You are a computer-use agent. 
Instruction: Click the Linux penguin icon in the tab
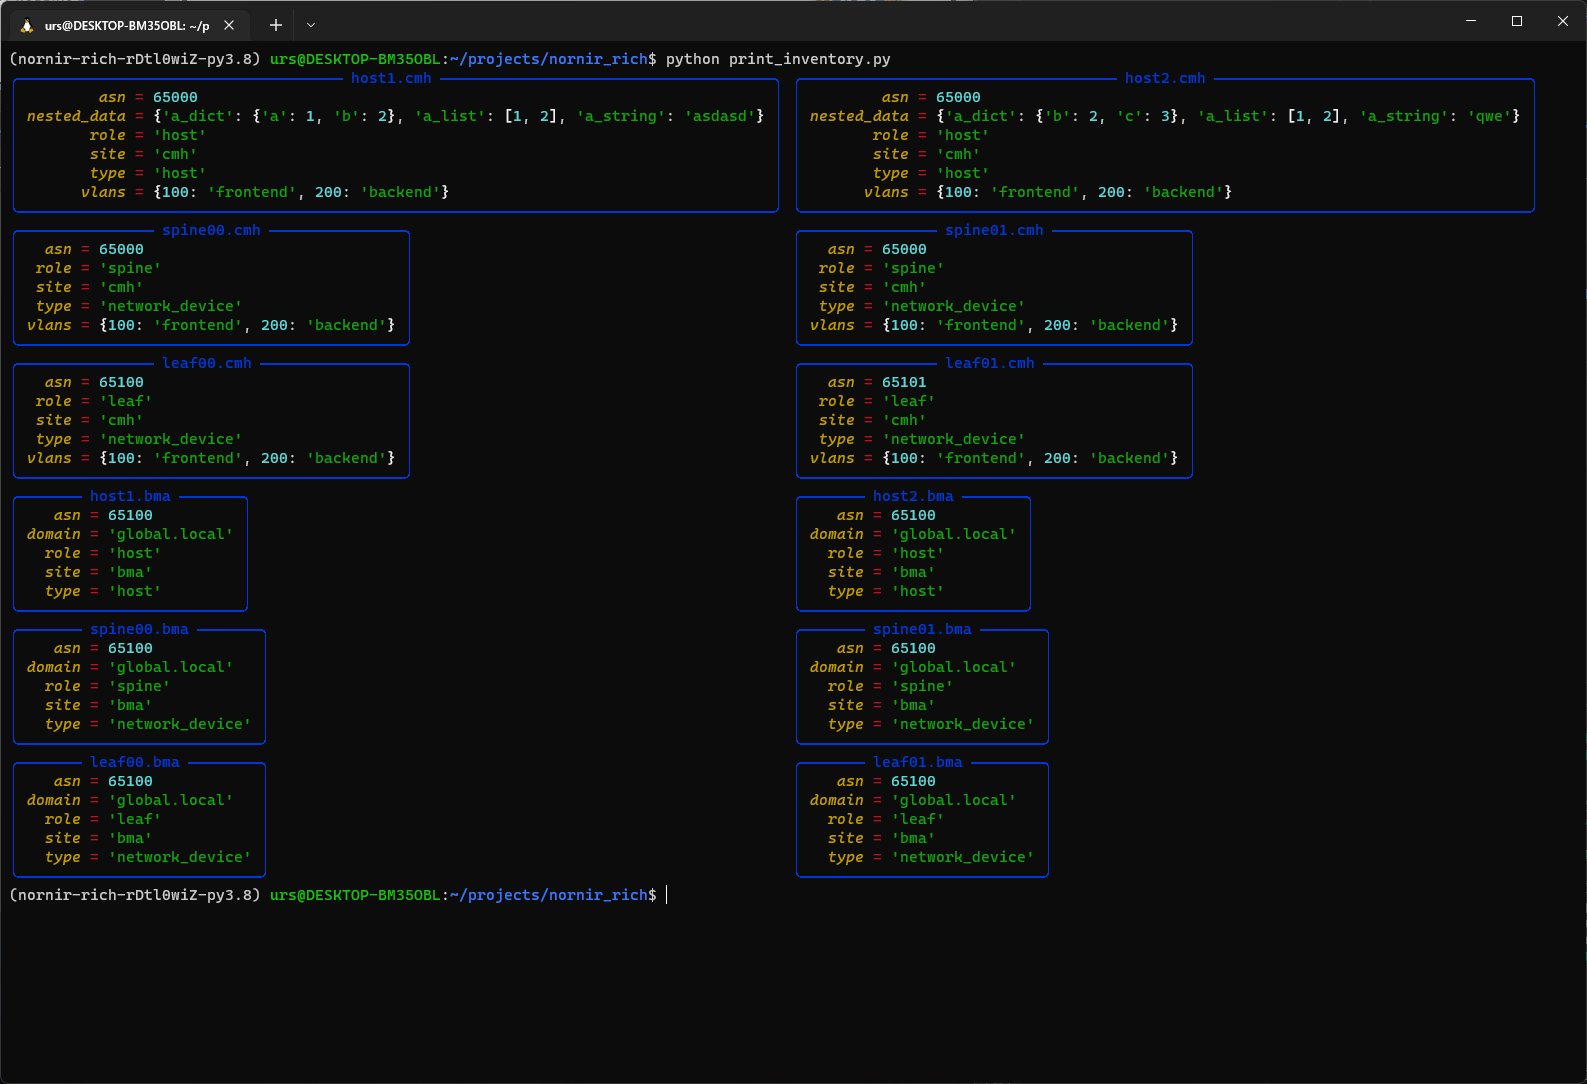[27, 25]
